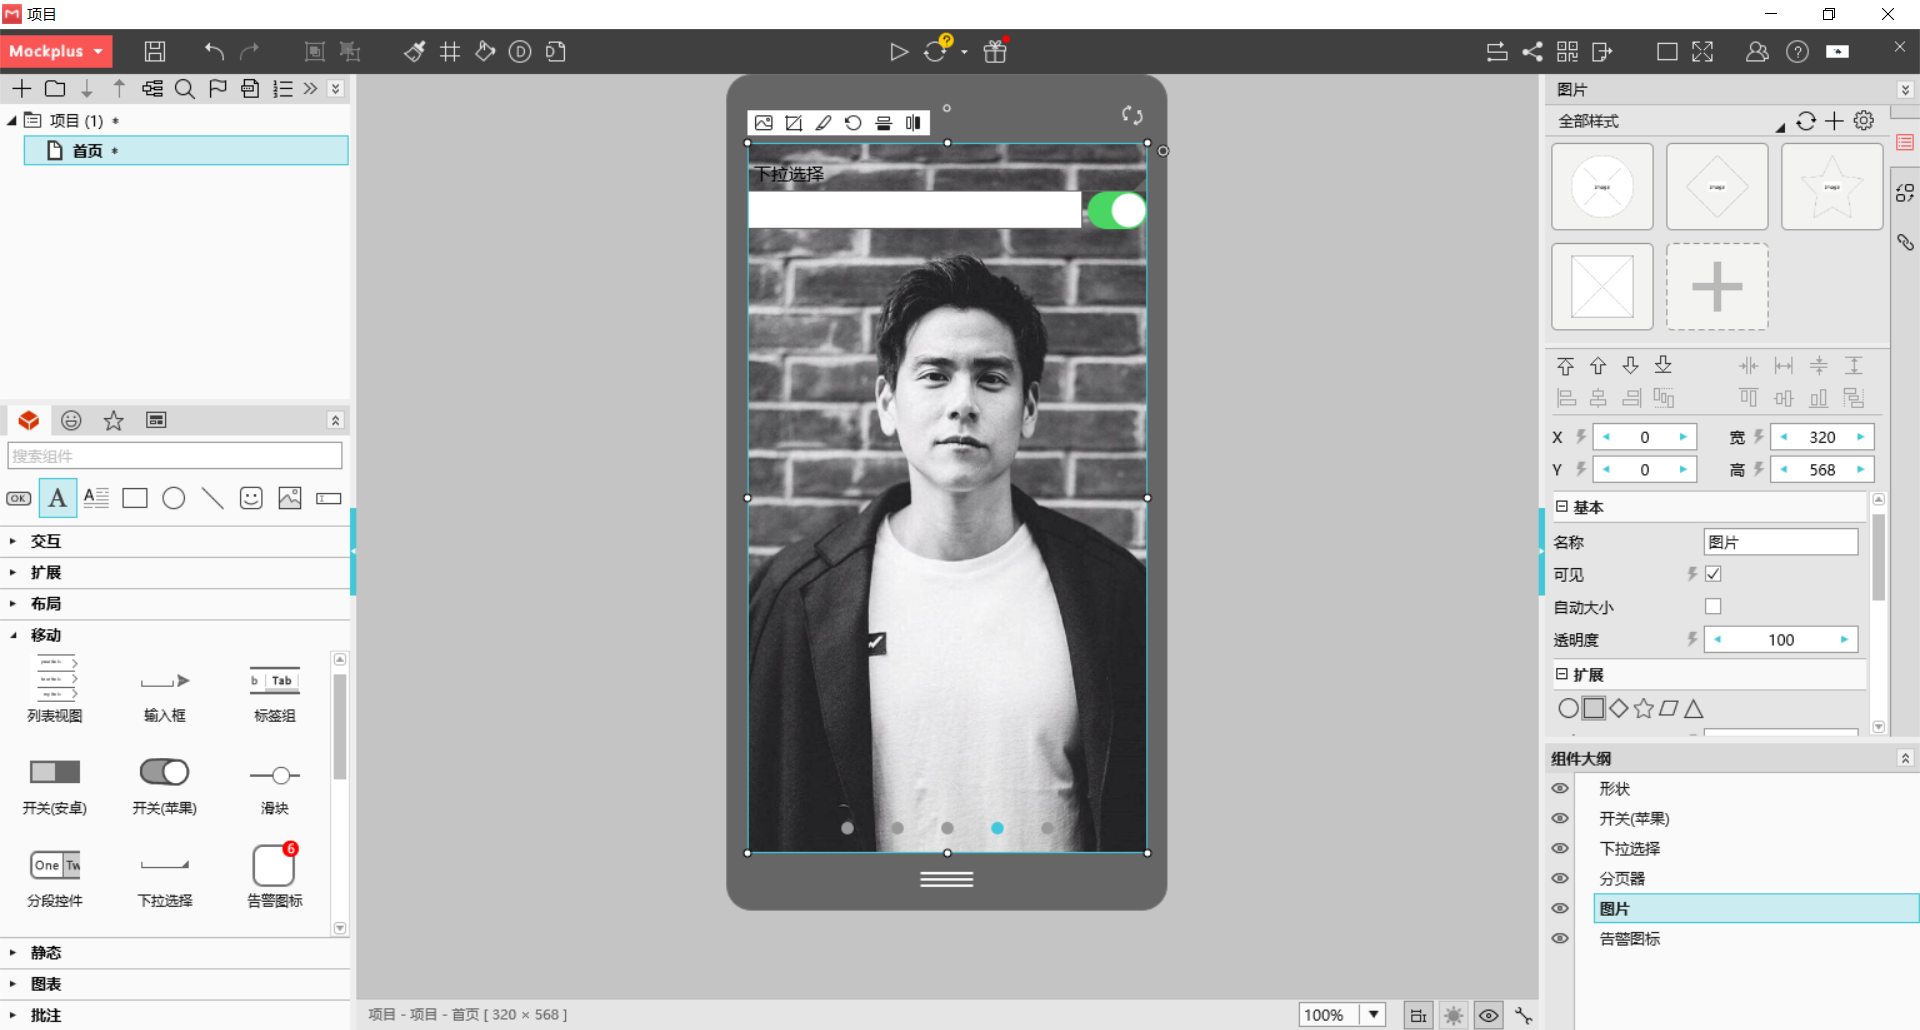Refresh styles in the style panel
1920x1030 pixels.
click(1806, 121)
